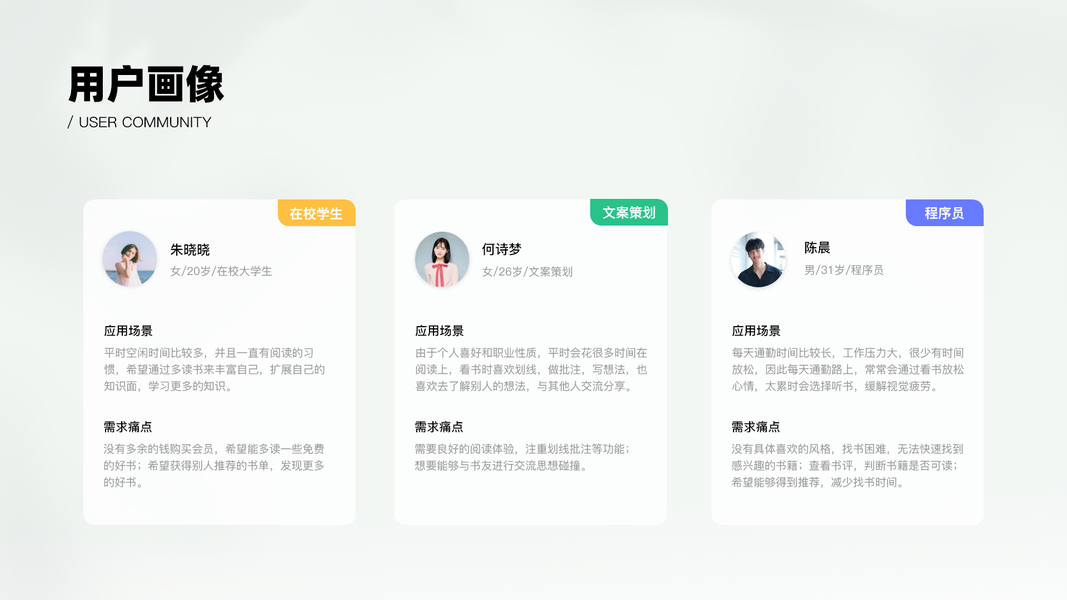Viewport: 1067px width, 600px height.
Task: Click 应用场景 heading in 何诗梦's card
Action: click(440, 331)
